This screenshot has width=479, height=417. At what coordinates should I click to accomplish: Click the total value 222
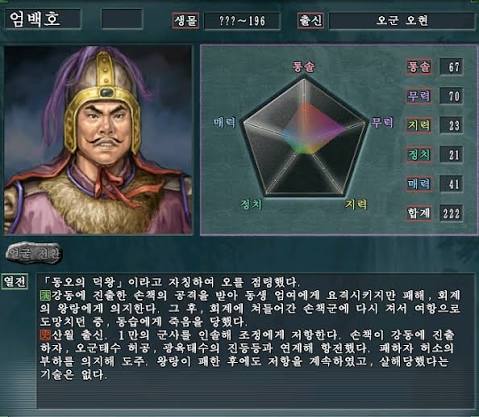point(451,213)
